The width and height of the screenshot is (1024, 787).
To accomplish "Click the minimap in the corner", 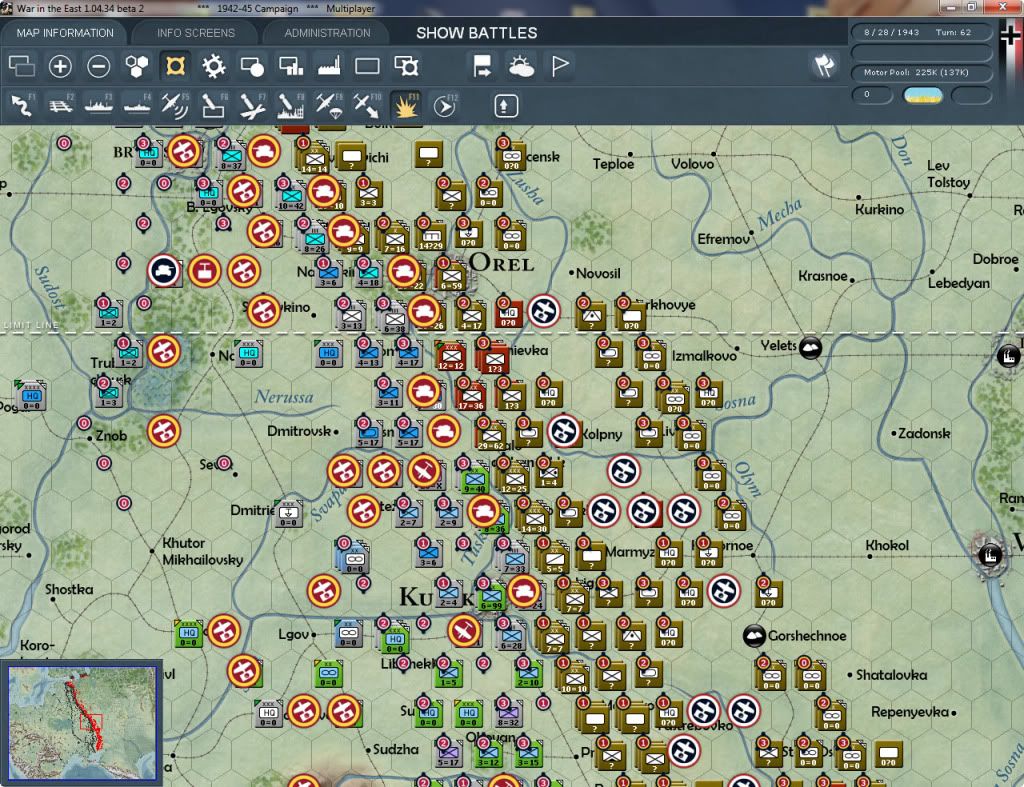I will pos(82,723).
